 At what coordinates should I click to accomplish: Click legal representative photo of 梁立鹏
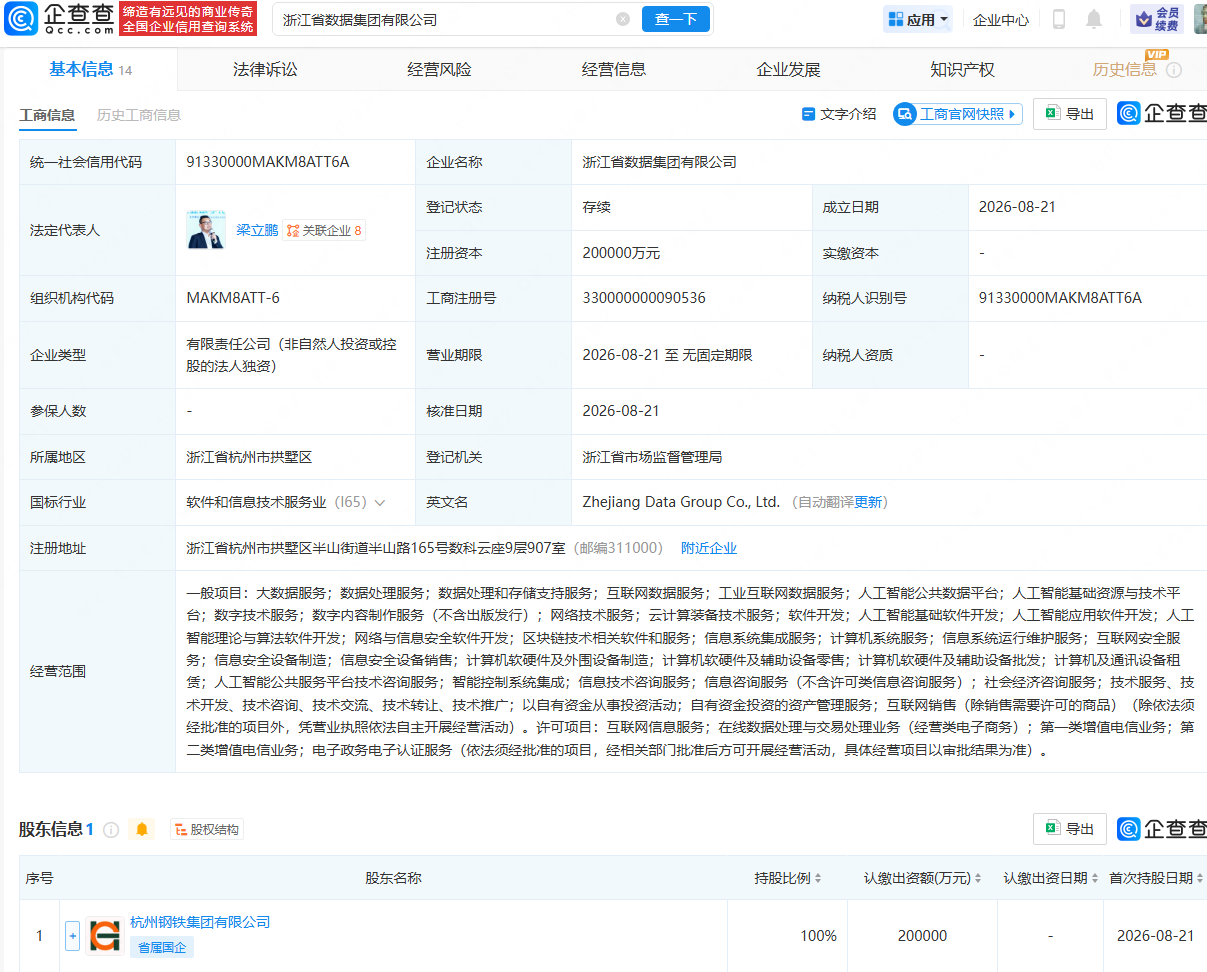click(x=206, y=230)
